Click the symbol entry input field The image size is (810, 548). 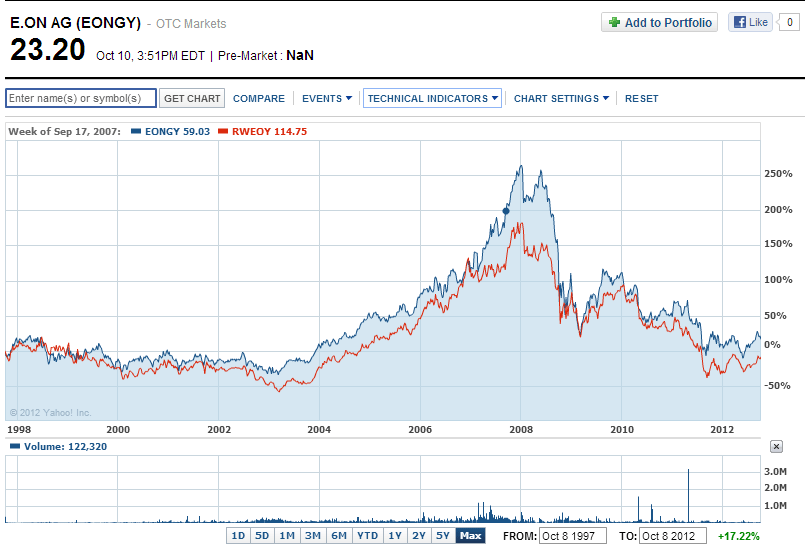click(81, 98)
